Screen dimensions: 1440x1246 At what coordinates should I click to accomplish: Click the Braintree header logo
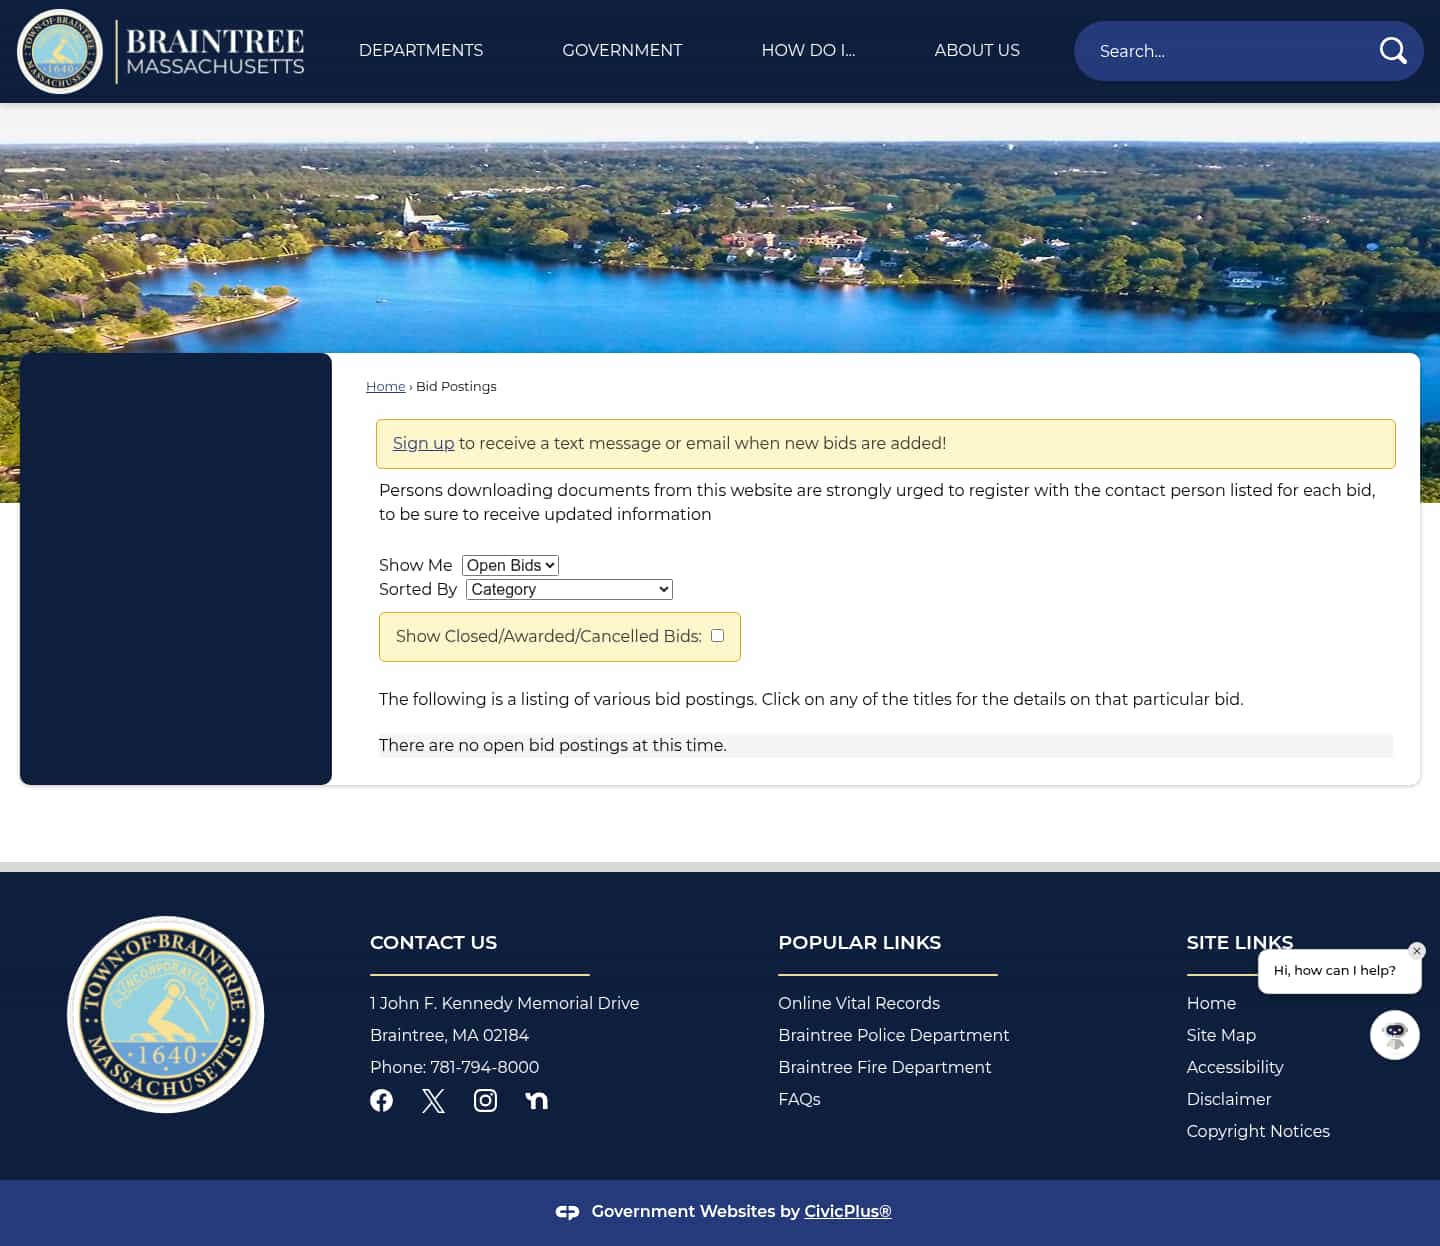coord(160,50)
